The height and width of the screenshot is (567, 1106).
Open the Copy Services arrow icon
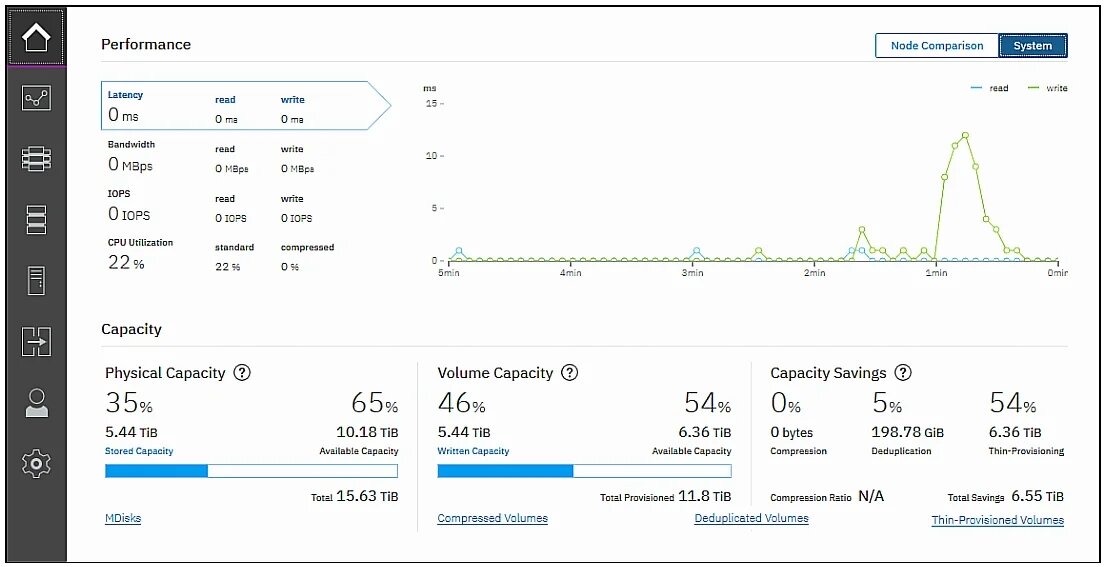pyautogui.click(x=36, y=341)
